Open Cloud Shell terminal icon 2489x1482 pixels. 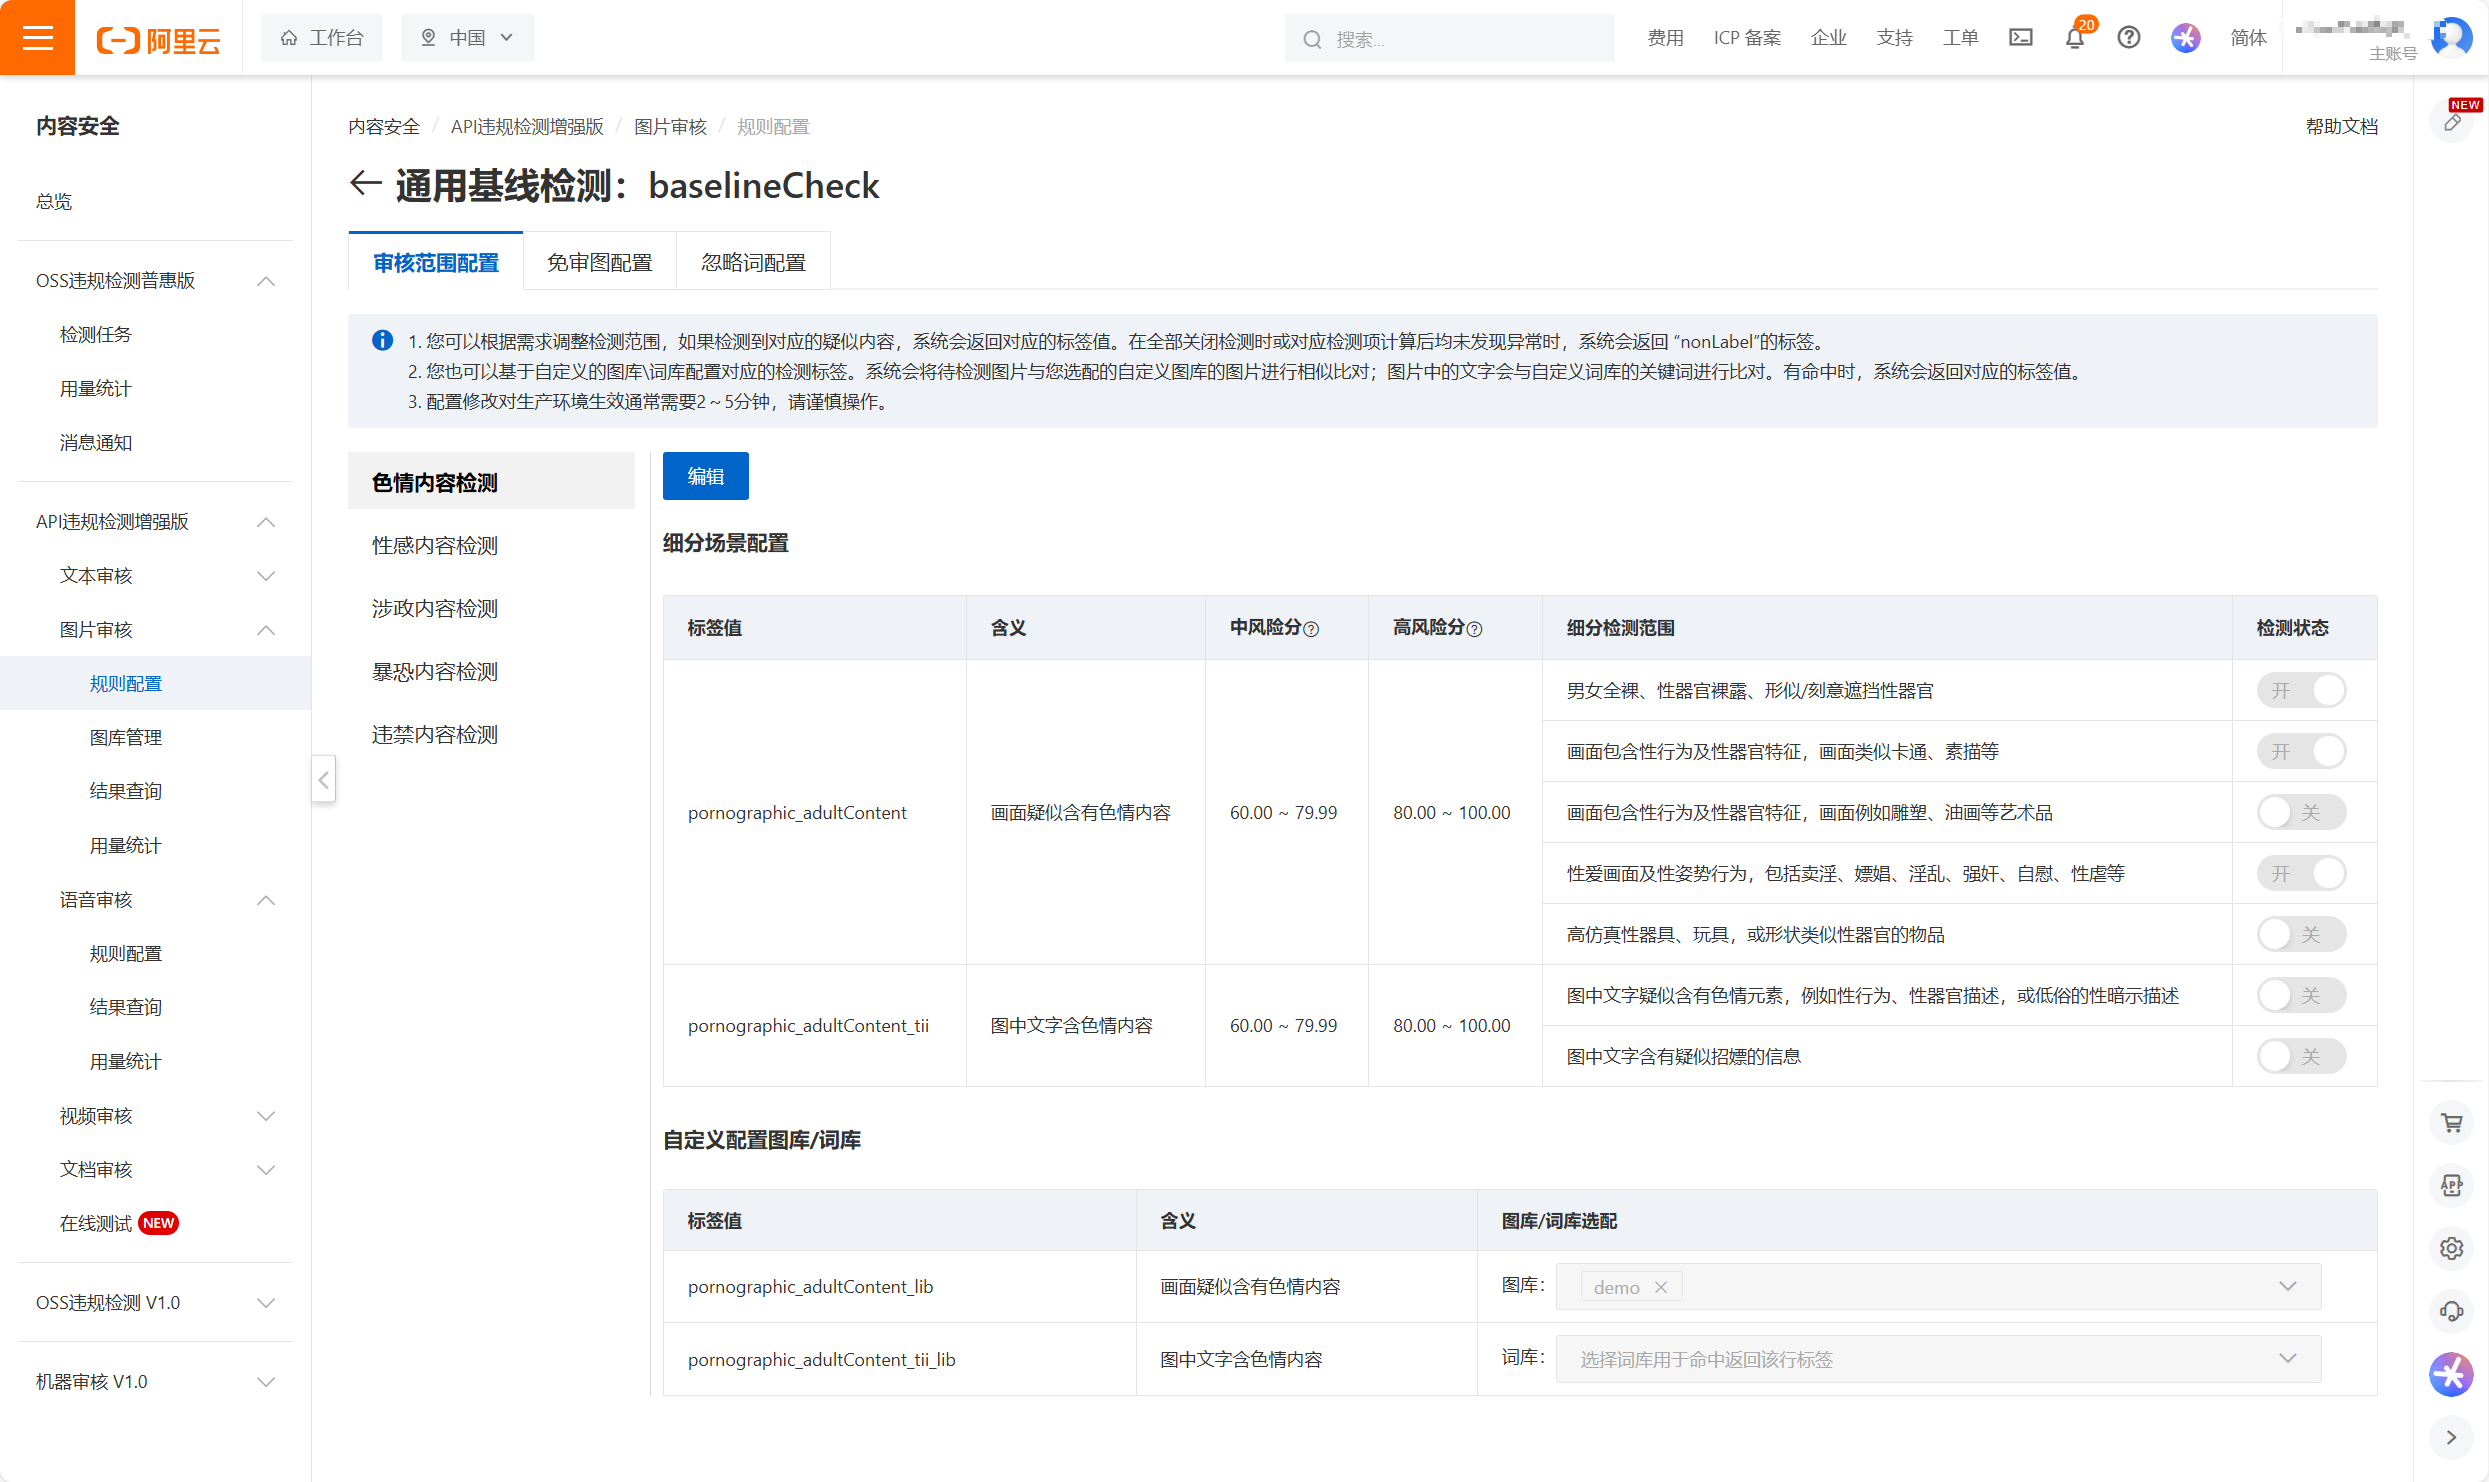pyautogui.click(x=2020, y=38)
